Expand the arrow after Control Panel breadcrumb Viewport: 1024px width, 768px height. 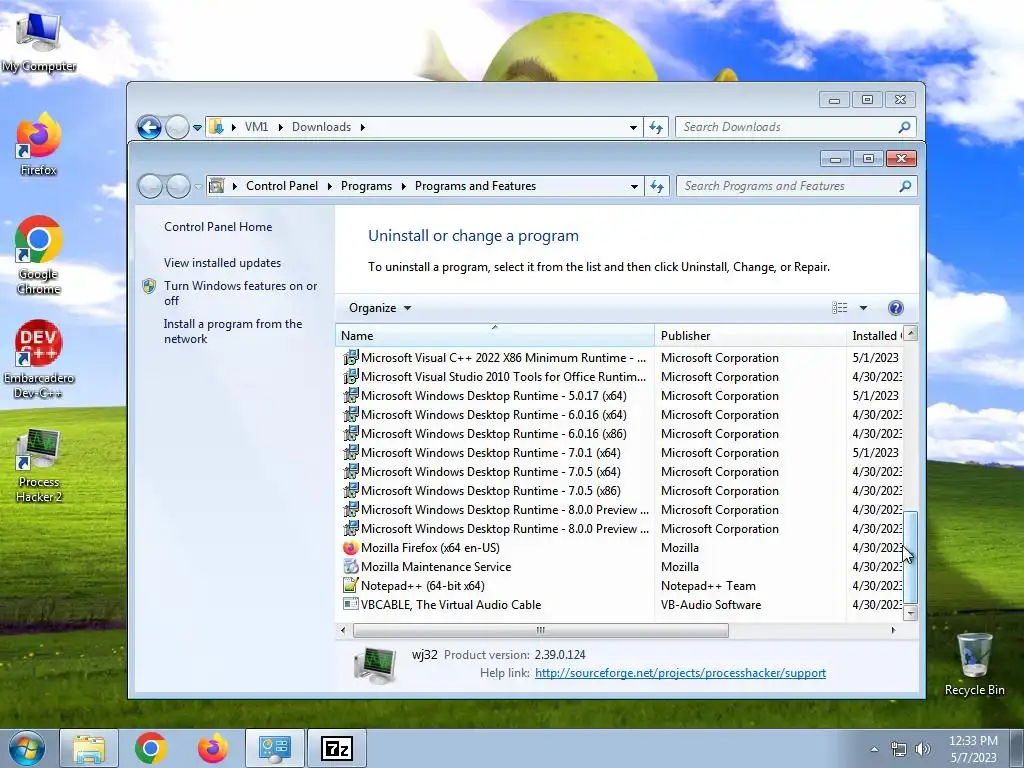[x=329, y=186]
